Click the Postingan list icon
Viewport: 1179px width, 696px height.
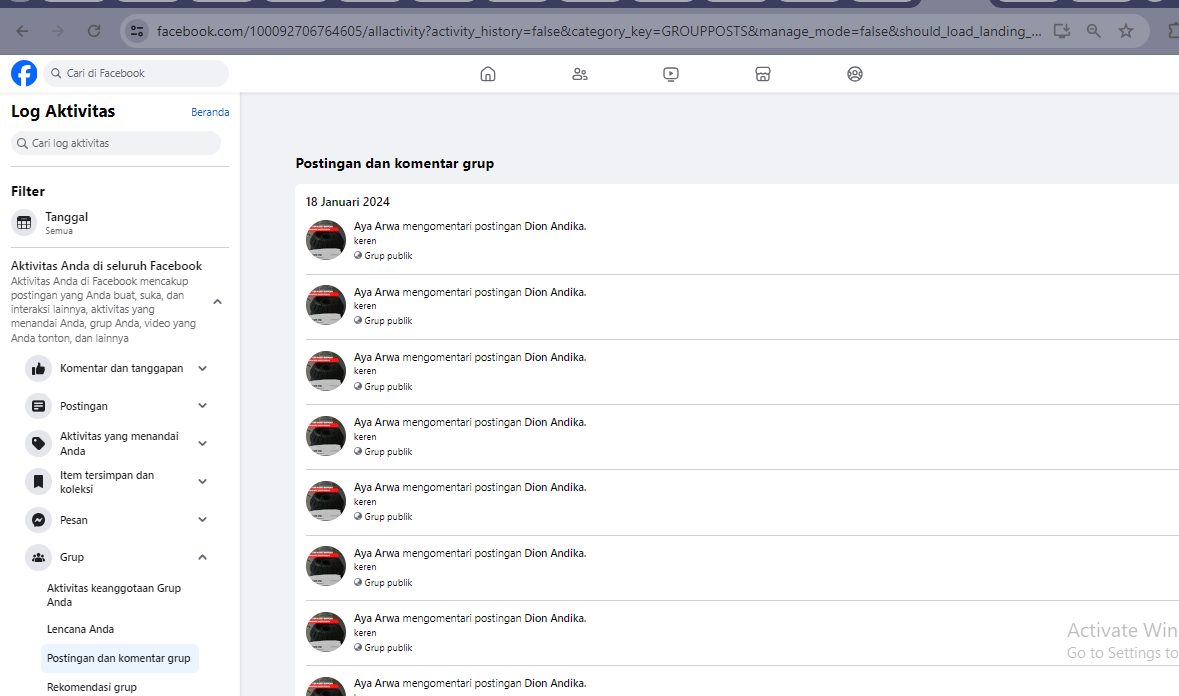click(x=38, y=406)
